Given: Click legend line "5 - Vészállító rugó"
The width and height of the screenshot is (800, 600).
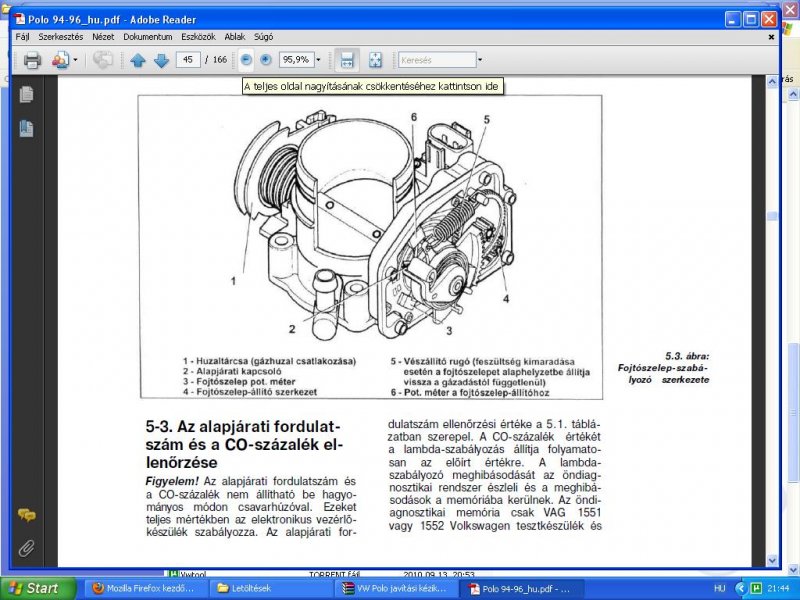Looking at the screenshot, I should tap(490, 371).
